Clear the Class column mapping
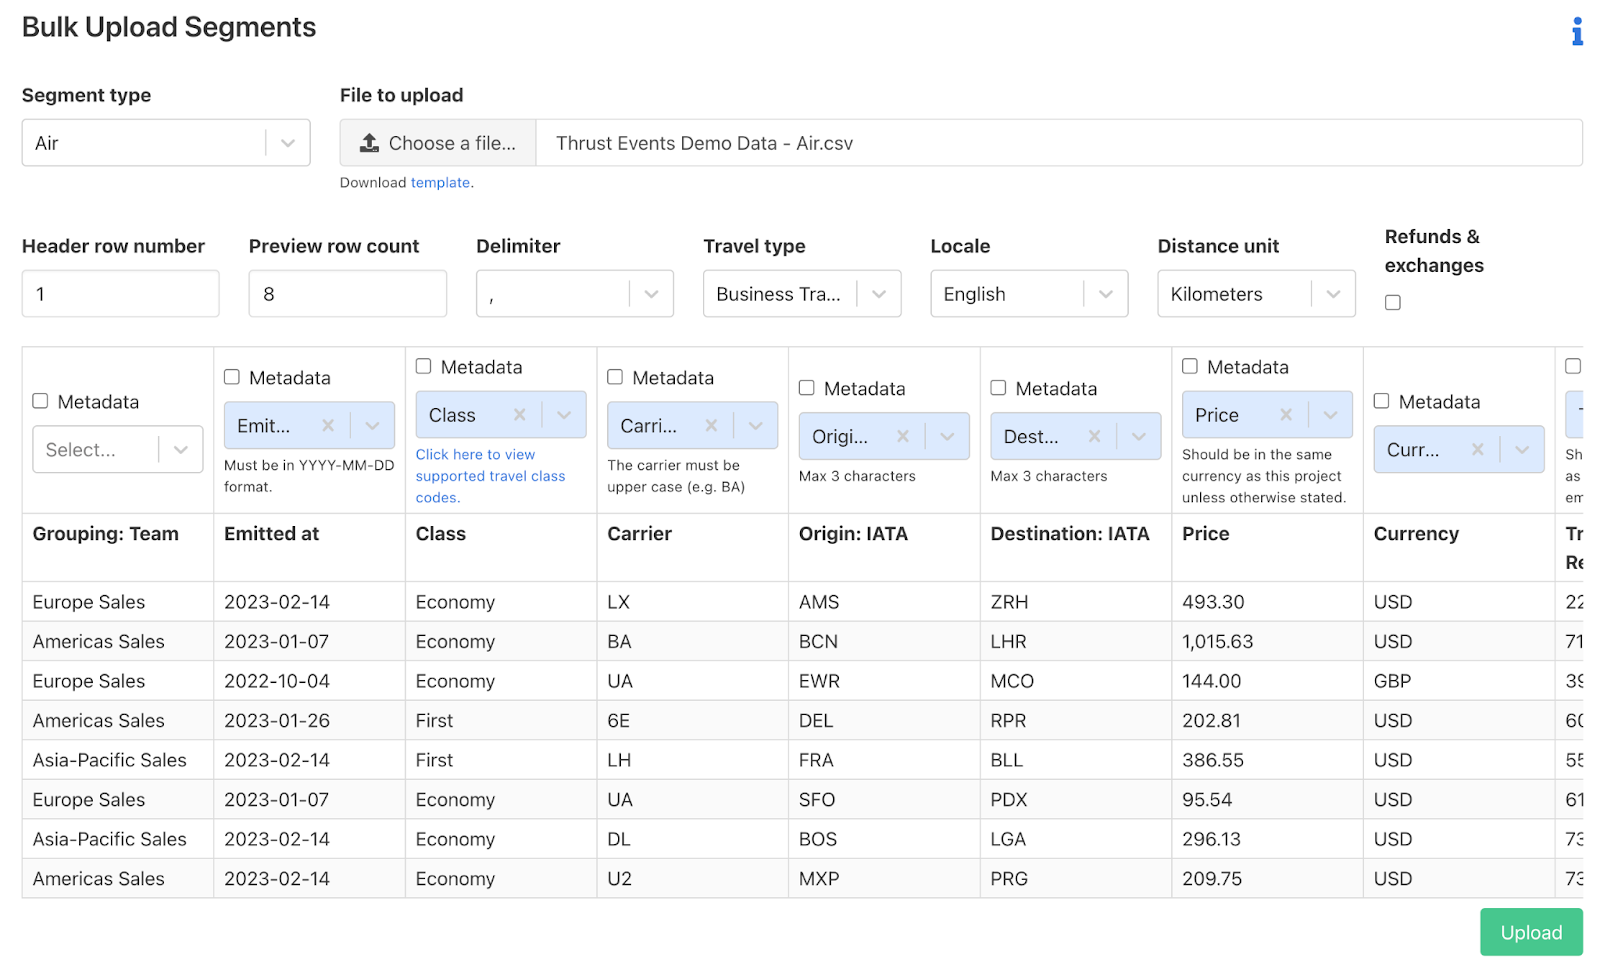 519,415
